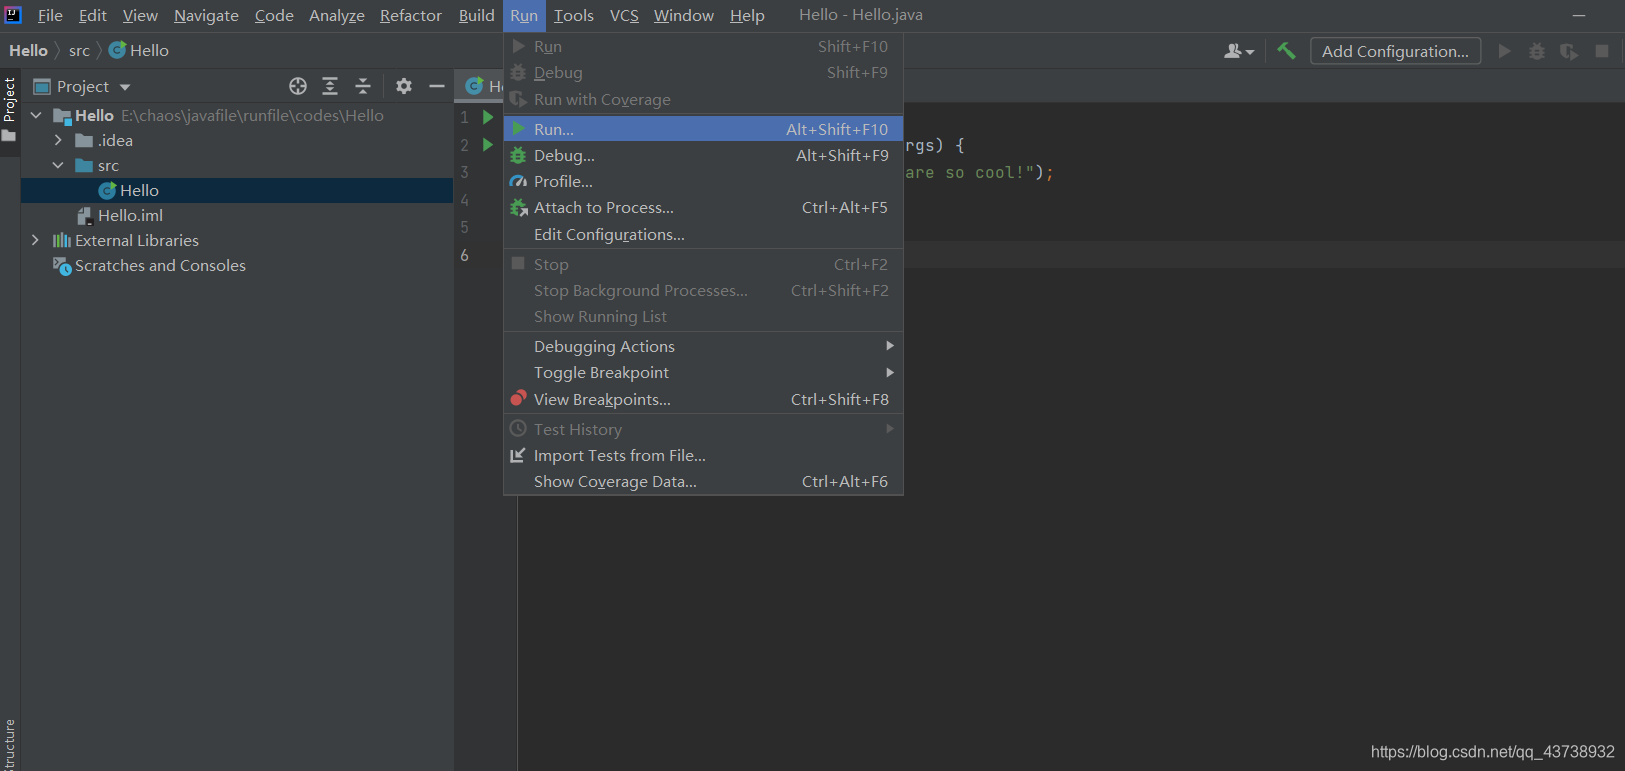Image resolution: width=1625 pixels, height=771 pixels.
Task: Open the Navigate menu
Action: (206, 15)
